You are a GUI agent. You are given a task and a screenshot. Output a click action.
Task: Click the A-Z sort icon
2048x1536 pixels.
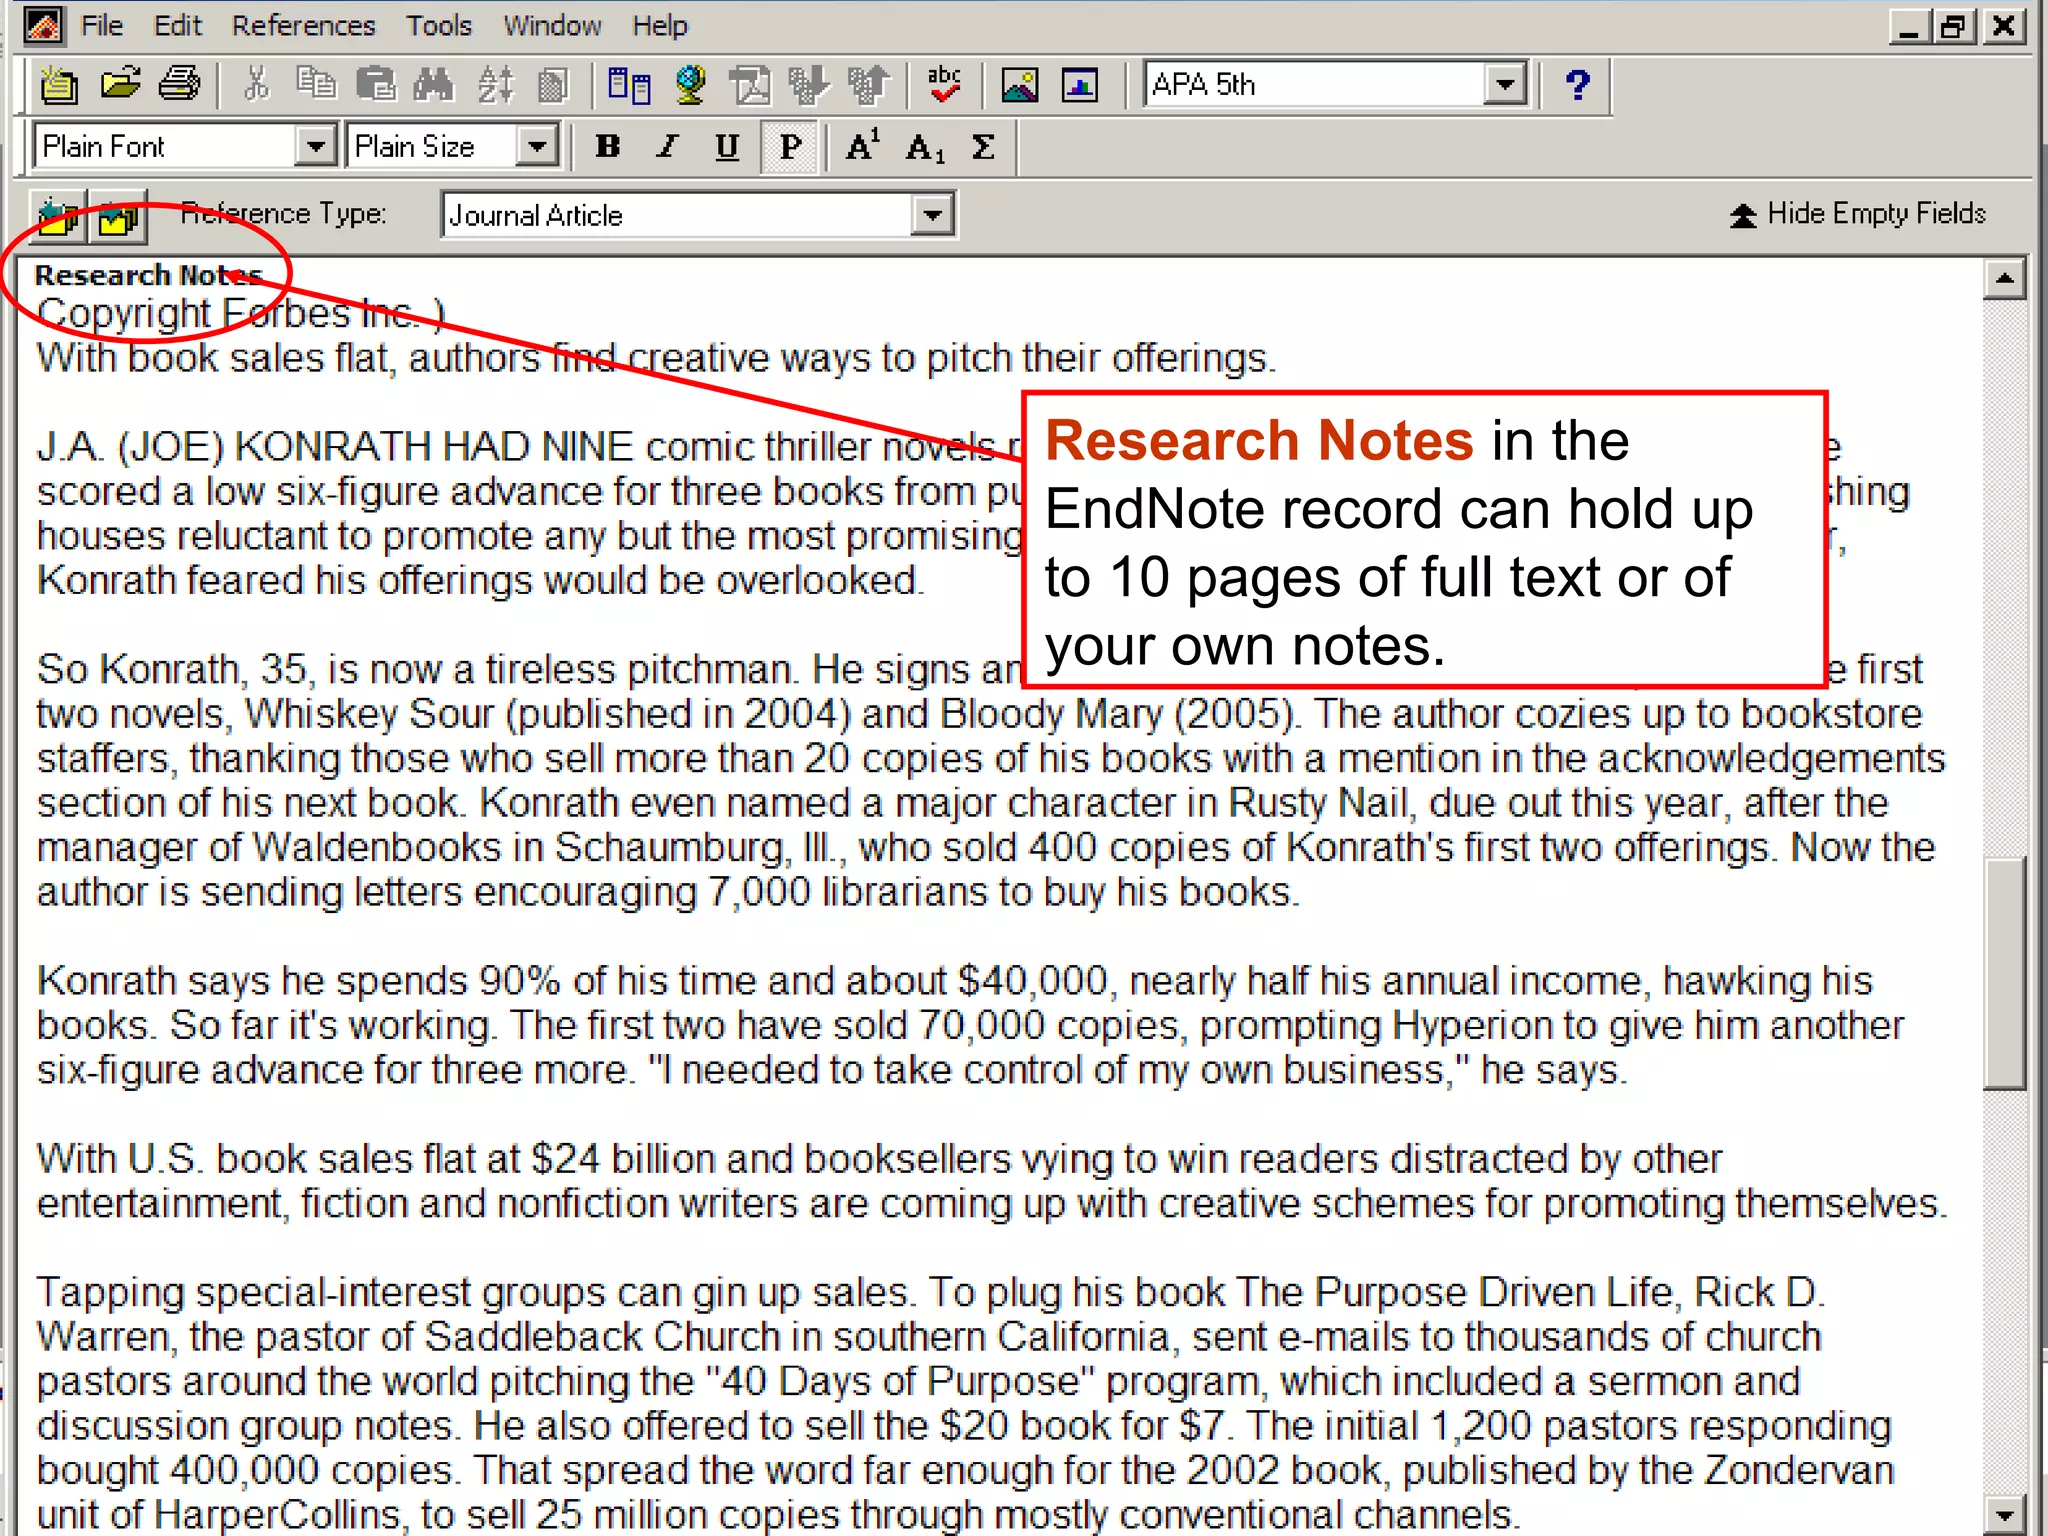pos(495,85)
